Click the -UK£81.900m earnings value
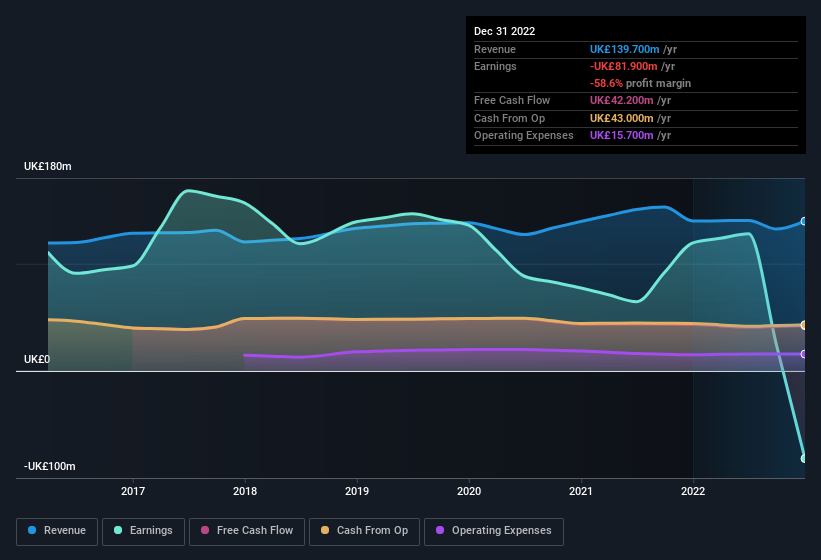 click(624, 66)
